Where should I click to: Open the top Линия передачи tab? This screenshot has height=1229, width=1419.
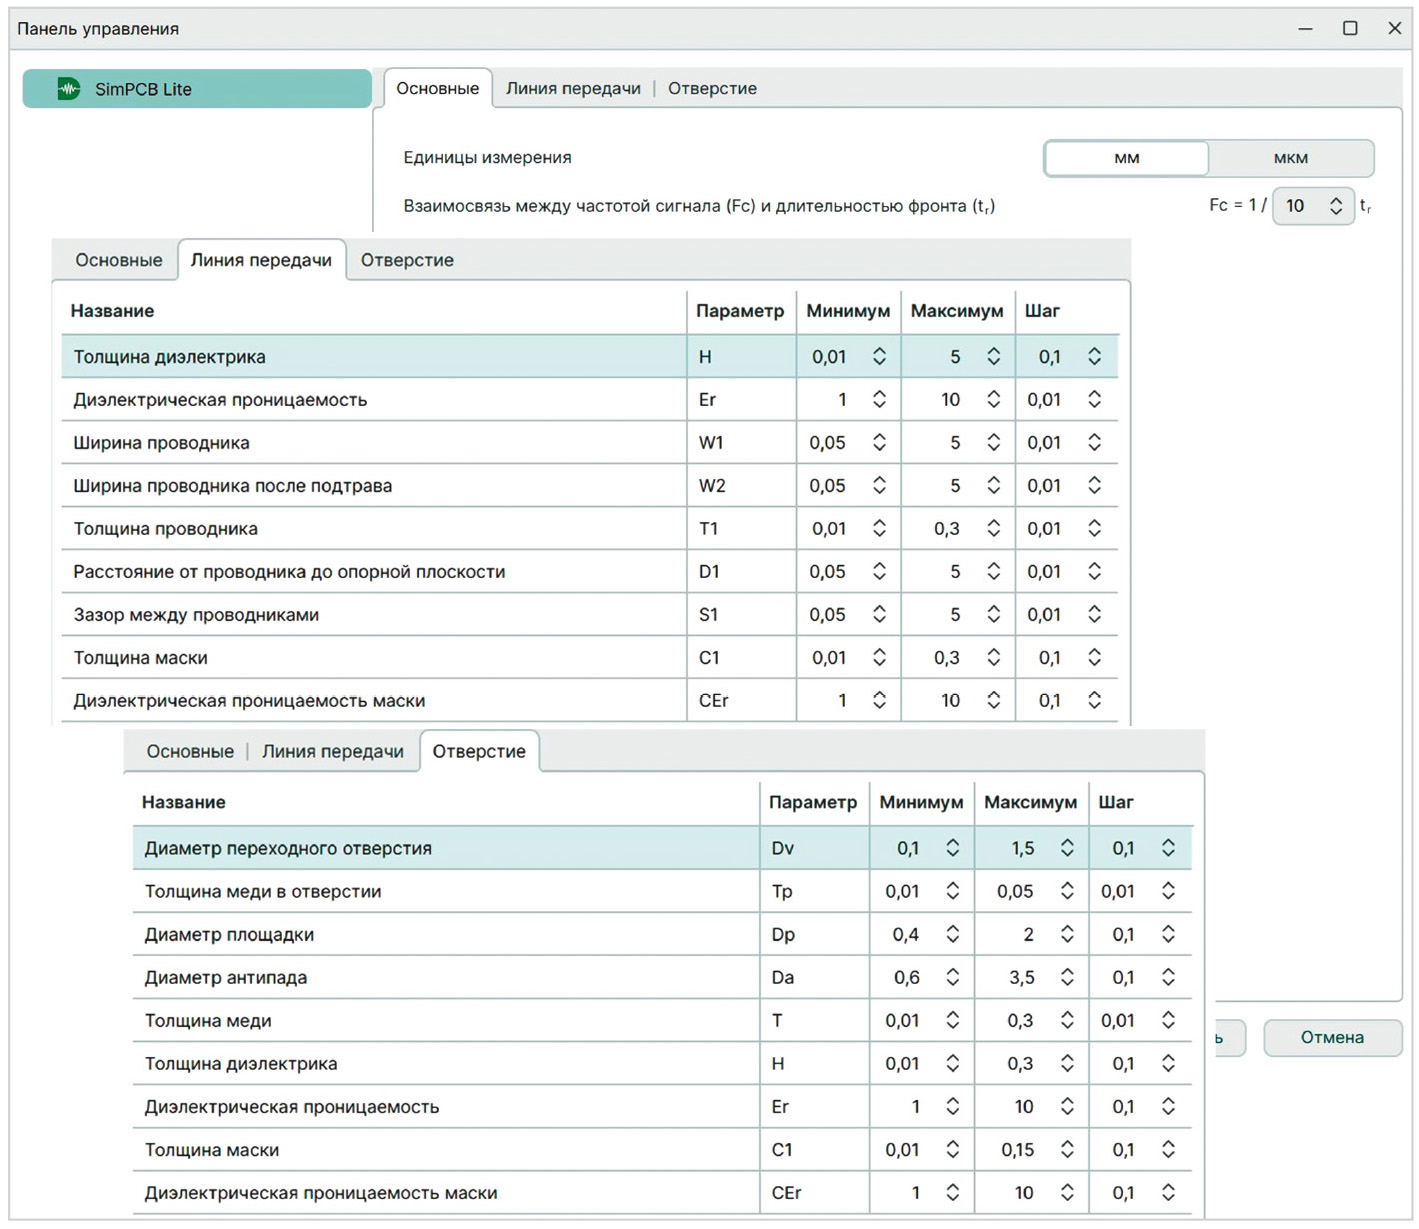[573, 88]
